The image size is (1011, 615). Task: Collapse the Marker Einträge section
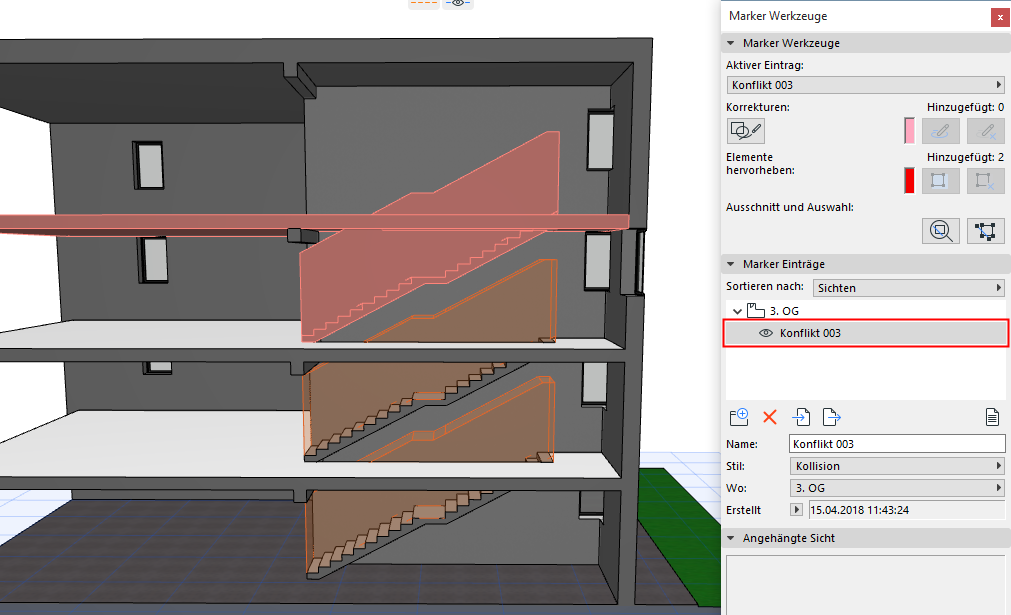[x=731, y=264]
